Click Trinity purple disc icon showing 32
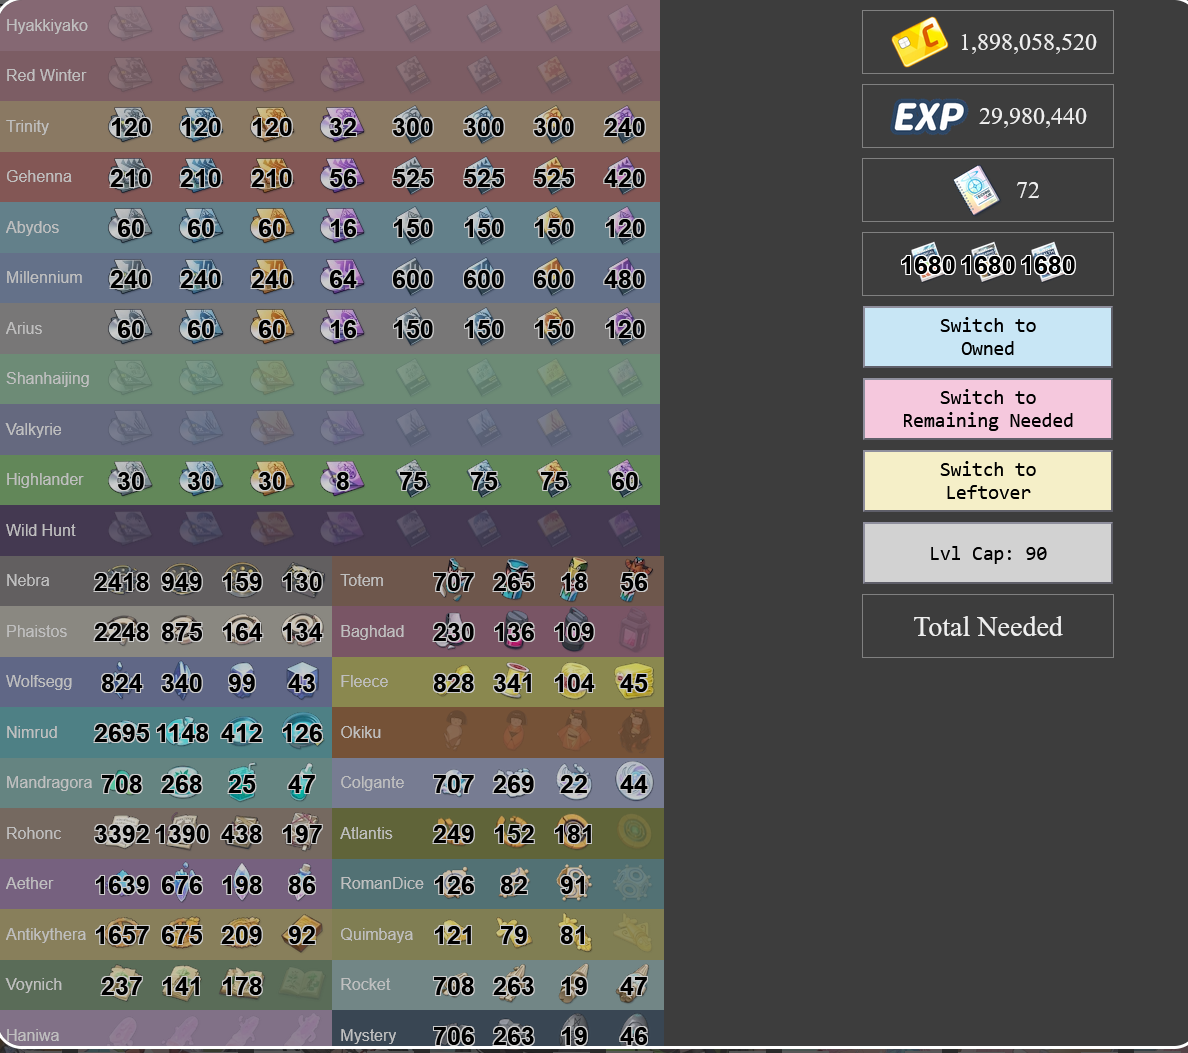The image size is (1188, 1053). pyautogui.click(x=342, y=126)
